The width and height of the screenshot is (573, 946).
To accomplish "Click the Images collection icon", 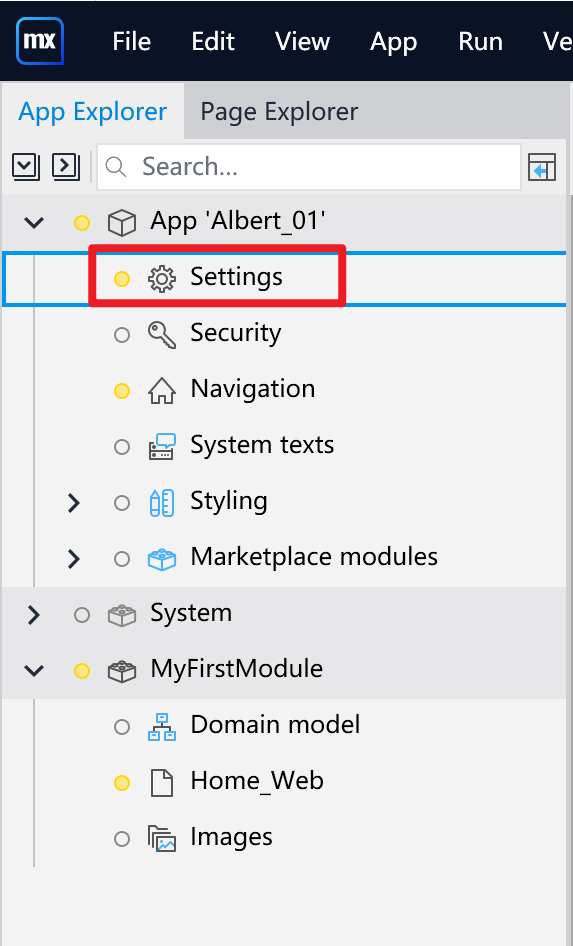I will (x=162, y=839).
